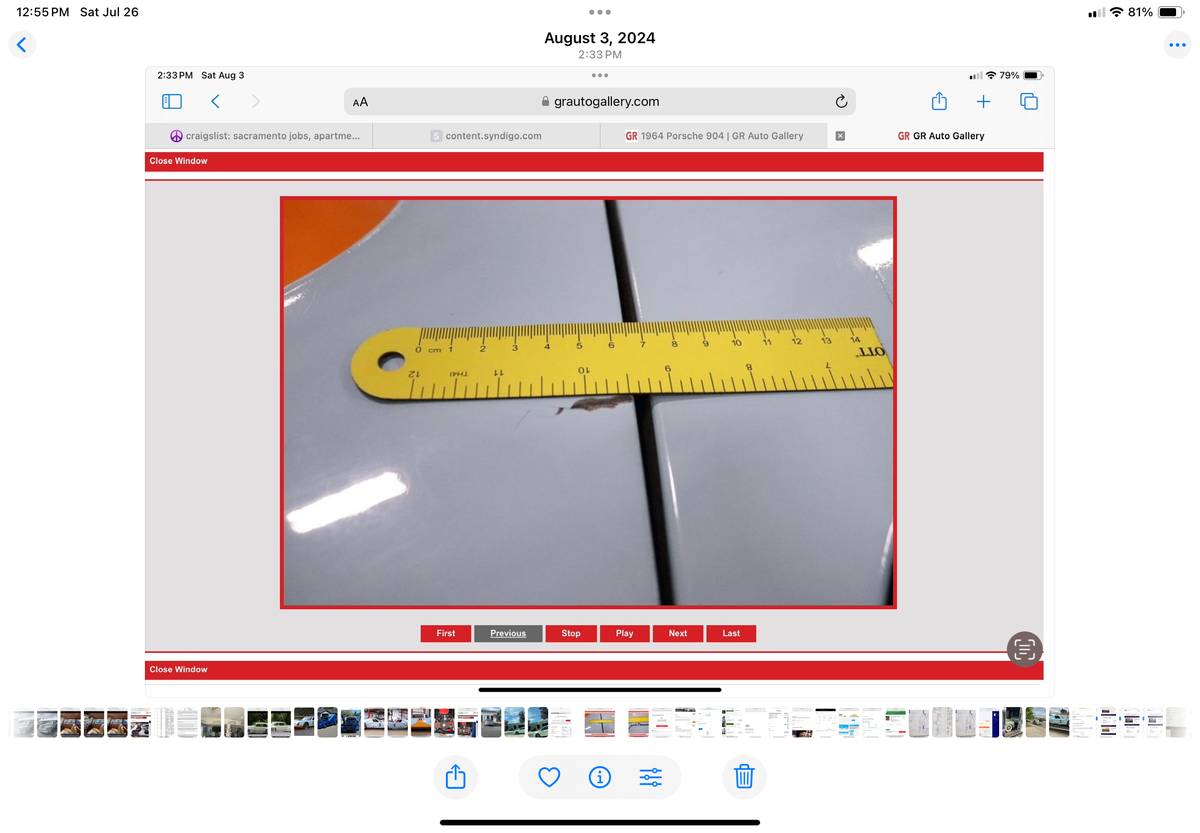Select the enlarged current thumbnail in the filmstrip

click(x=600, y=722)
